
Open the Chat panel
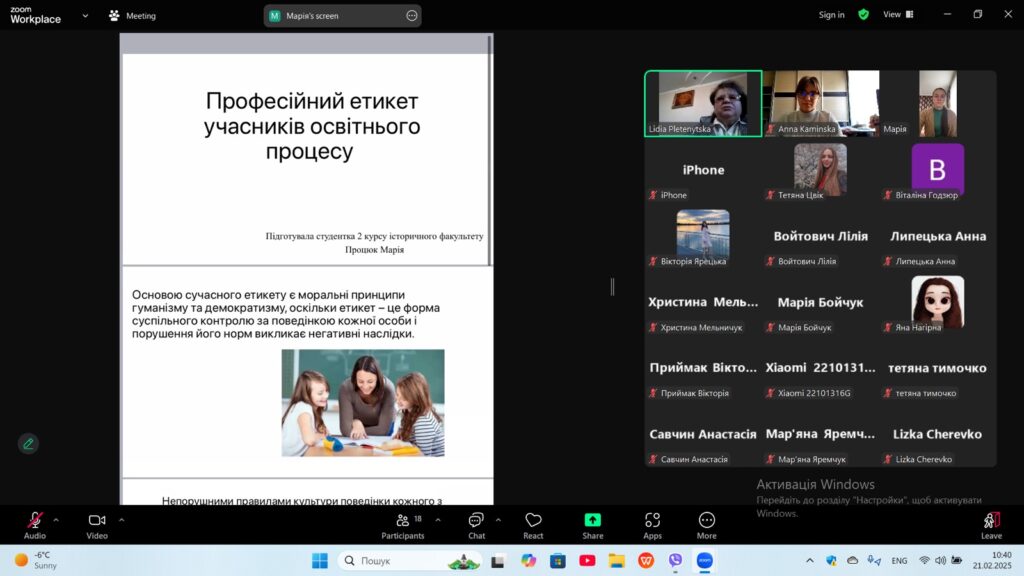click(x=476, y=524)
